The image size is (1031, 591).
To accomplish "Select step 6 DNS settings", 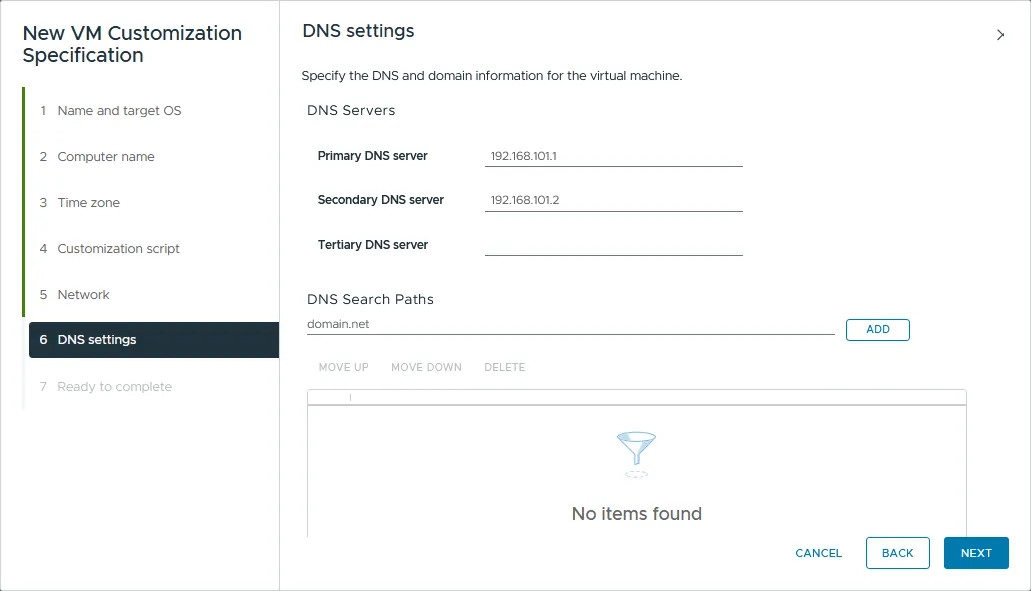I will point(154,340).
